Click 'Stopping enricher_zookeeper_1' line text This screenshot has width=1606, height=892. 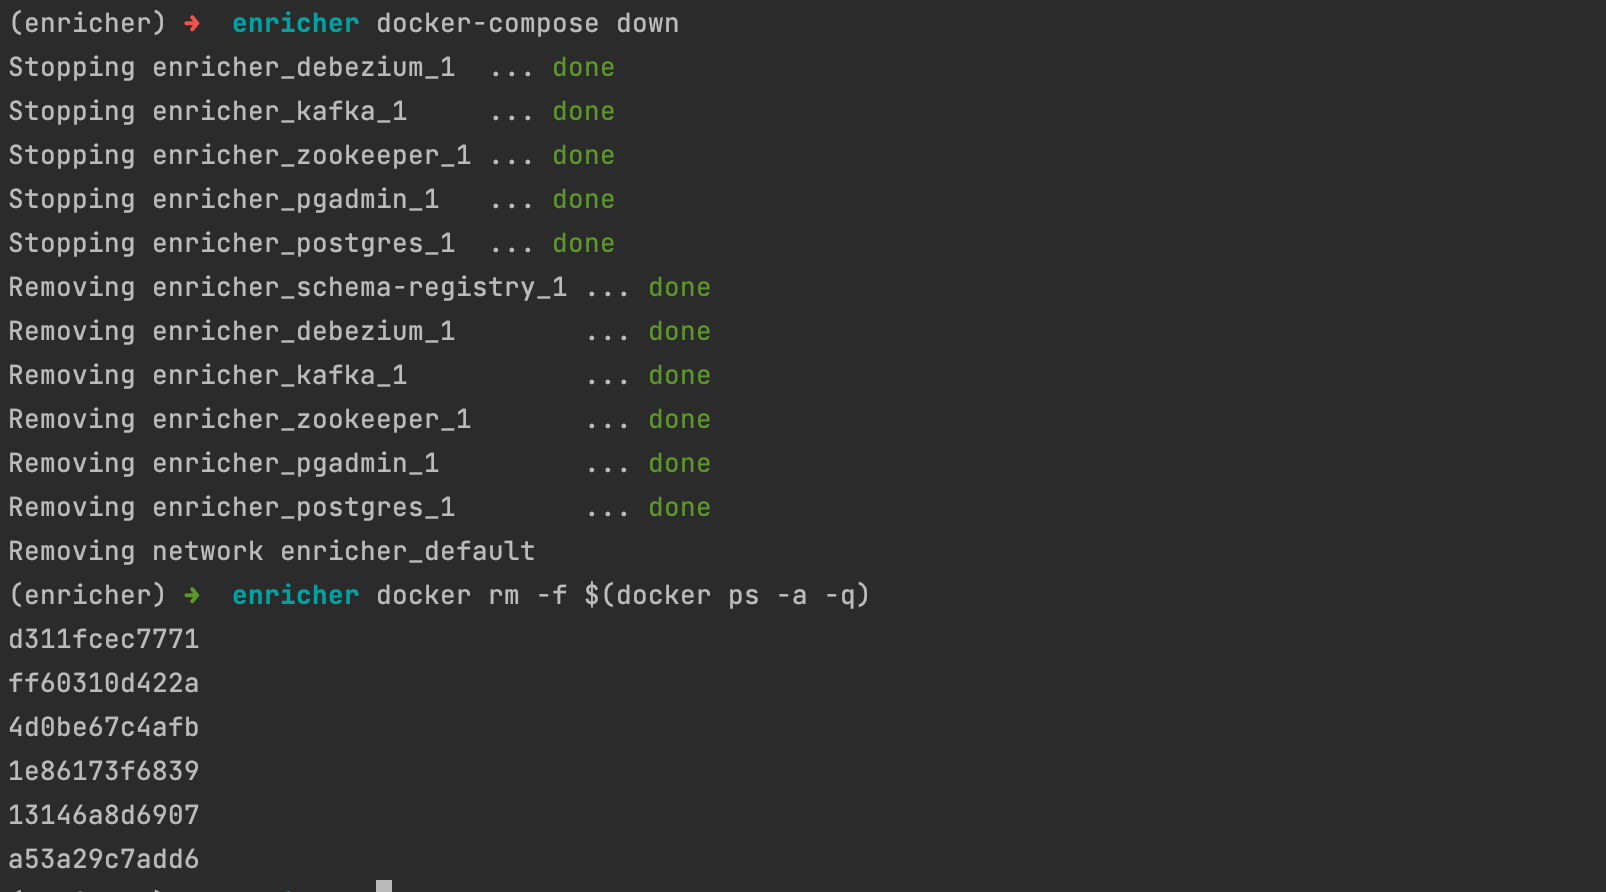coord(240,155)
